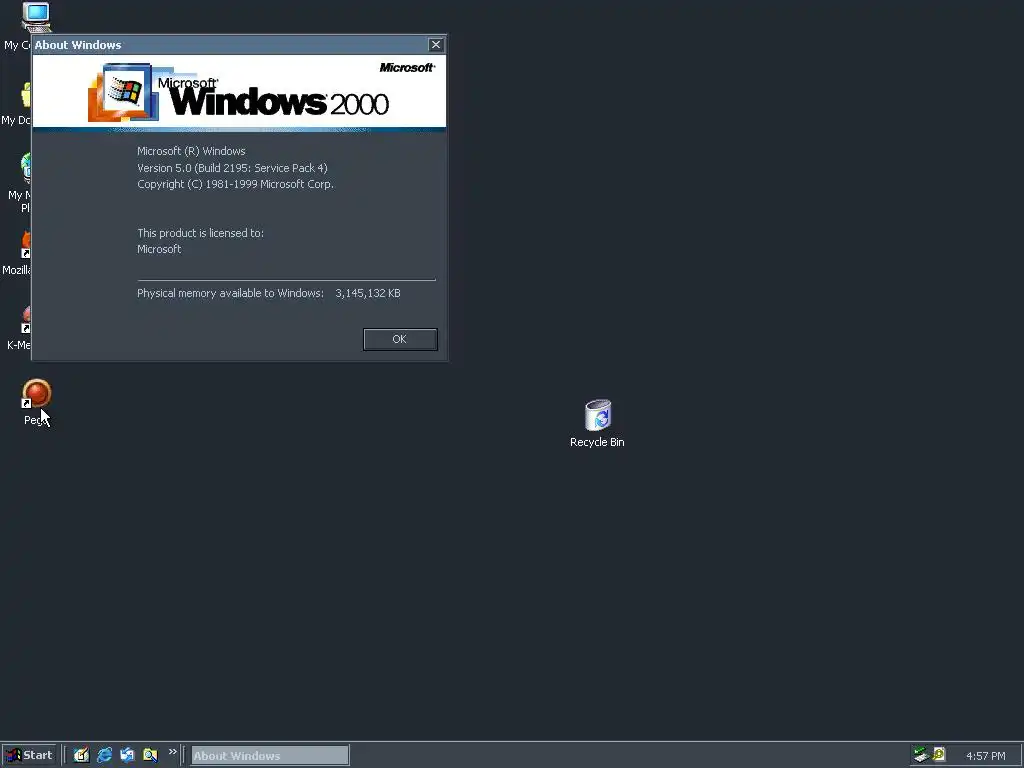1024x768 pixels.
Task: Click 'Microsoft (R) Windows' text line
Action: [x=191, y=151]
